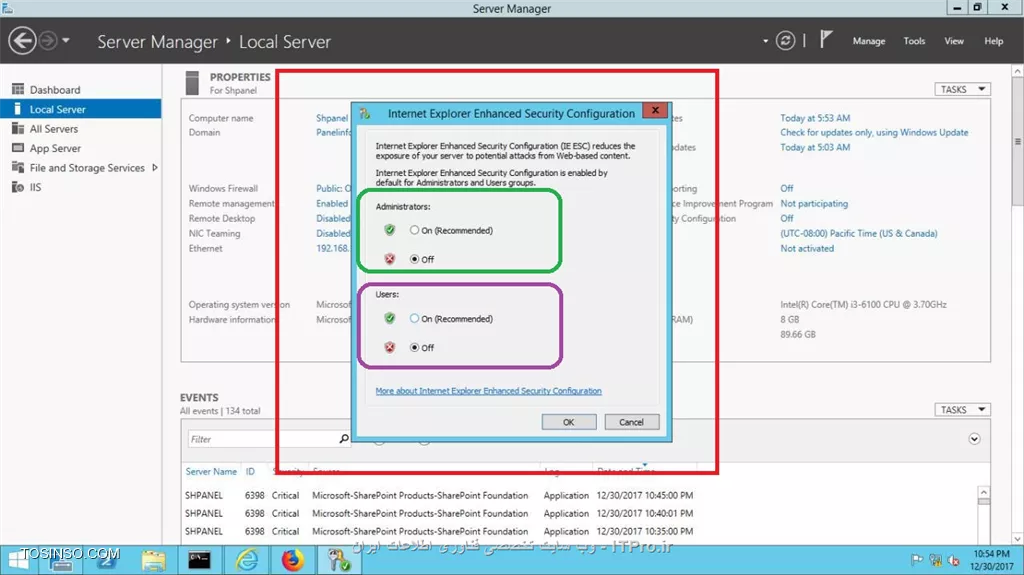Click the IIS icon in sidebar
This screenshot has height=575, width=1024.
18,187
